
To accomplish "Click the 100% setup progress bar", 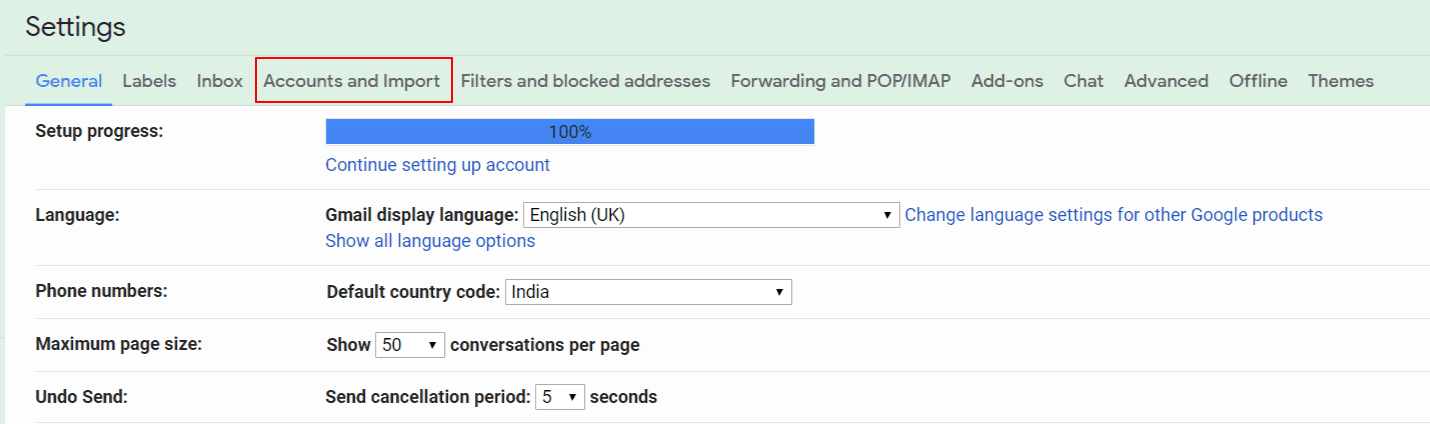I will 570,132.
